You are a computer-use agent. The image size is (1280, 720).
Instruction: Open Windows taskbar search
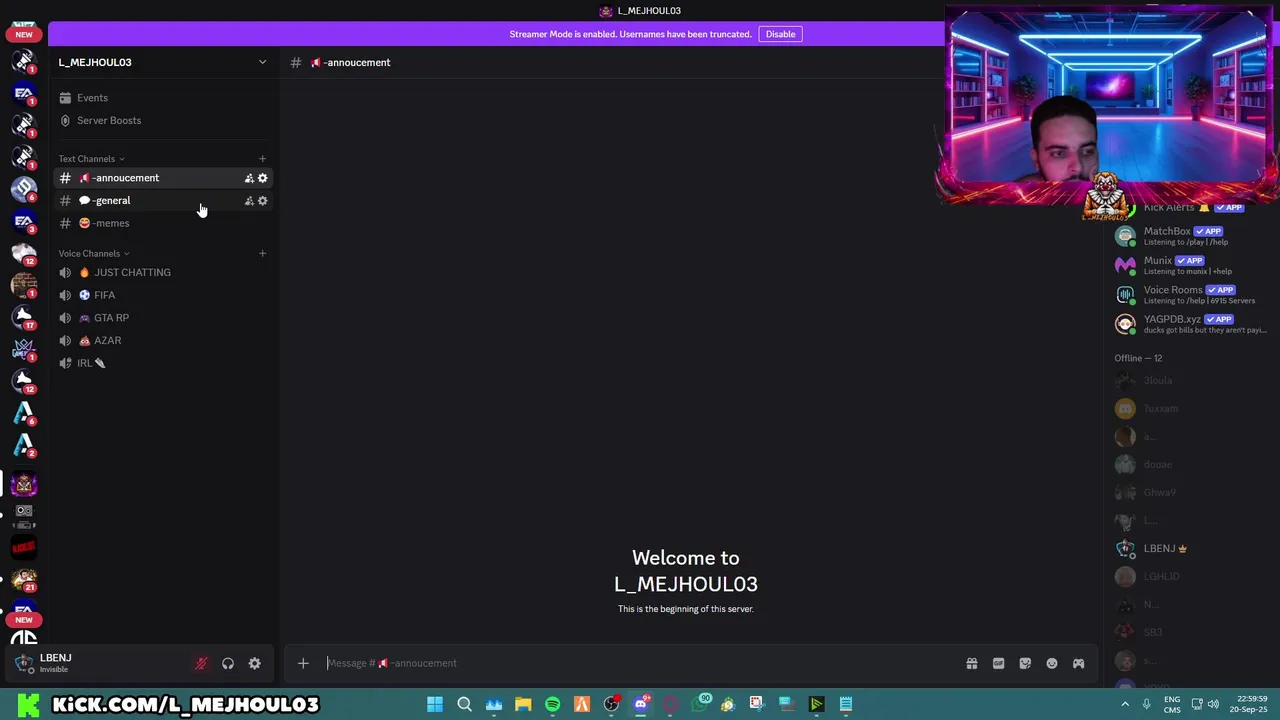(x=464, y=704)
